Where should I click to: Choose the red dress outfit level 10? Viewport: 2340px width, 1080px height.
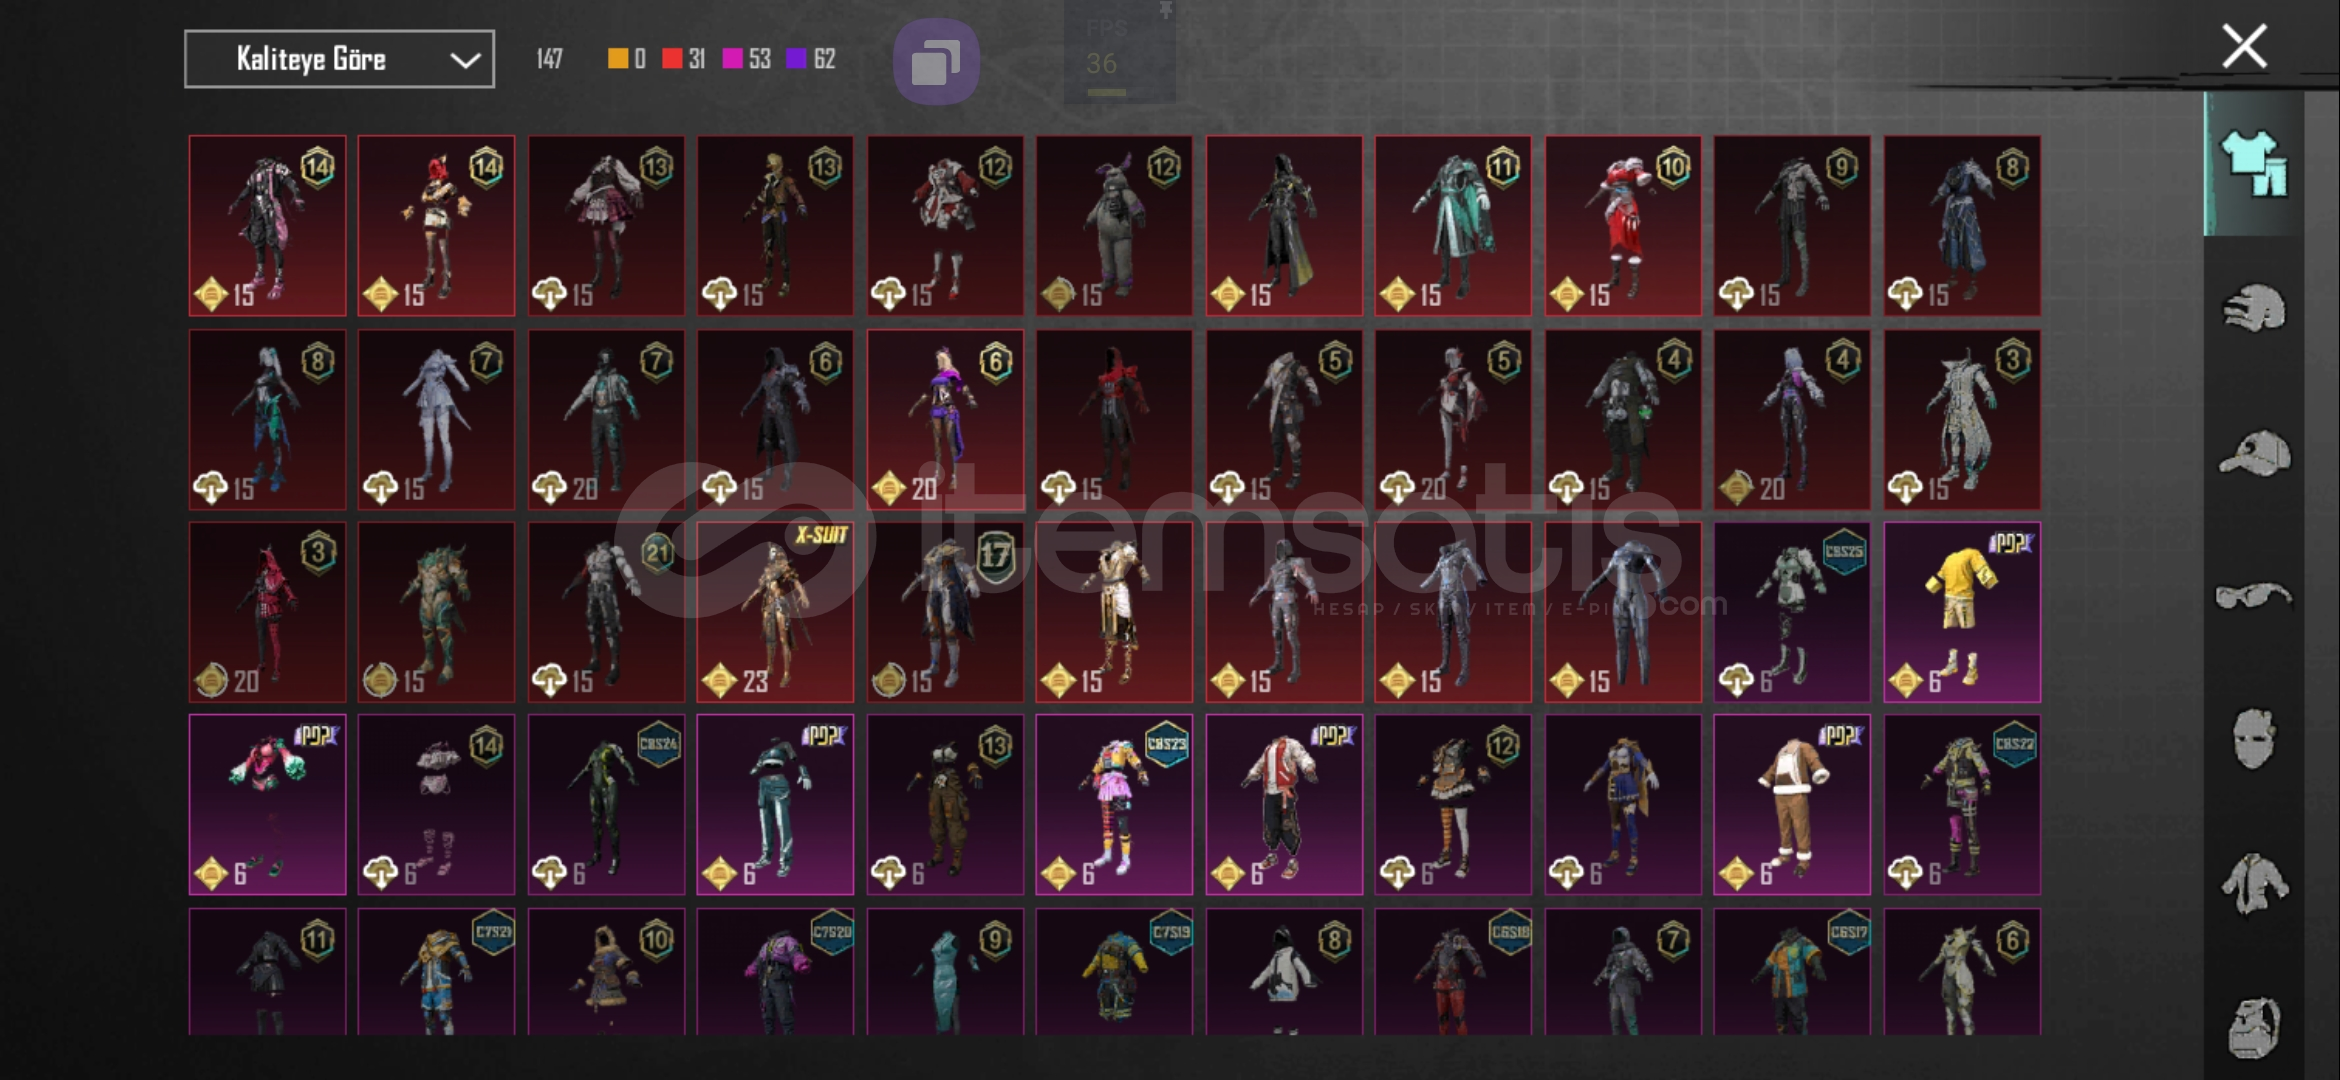pyautogui.click(x=1623, y=226)
